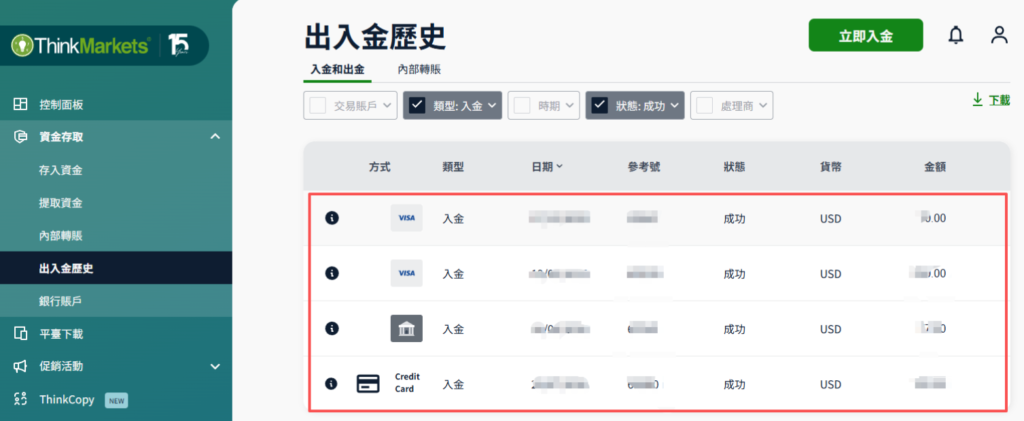Image resolution: width=1024 pixels, height=421 pixels.
Task: Click the ThinkMarkets logo
Action: point(81,46)
